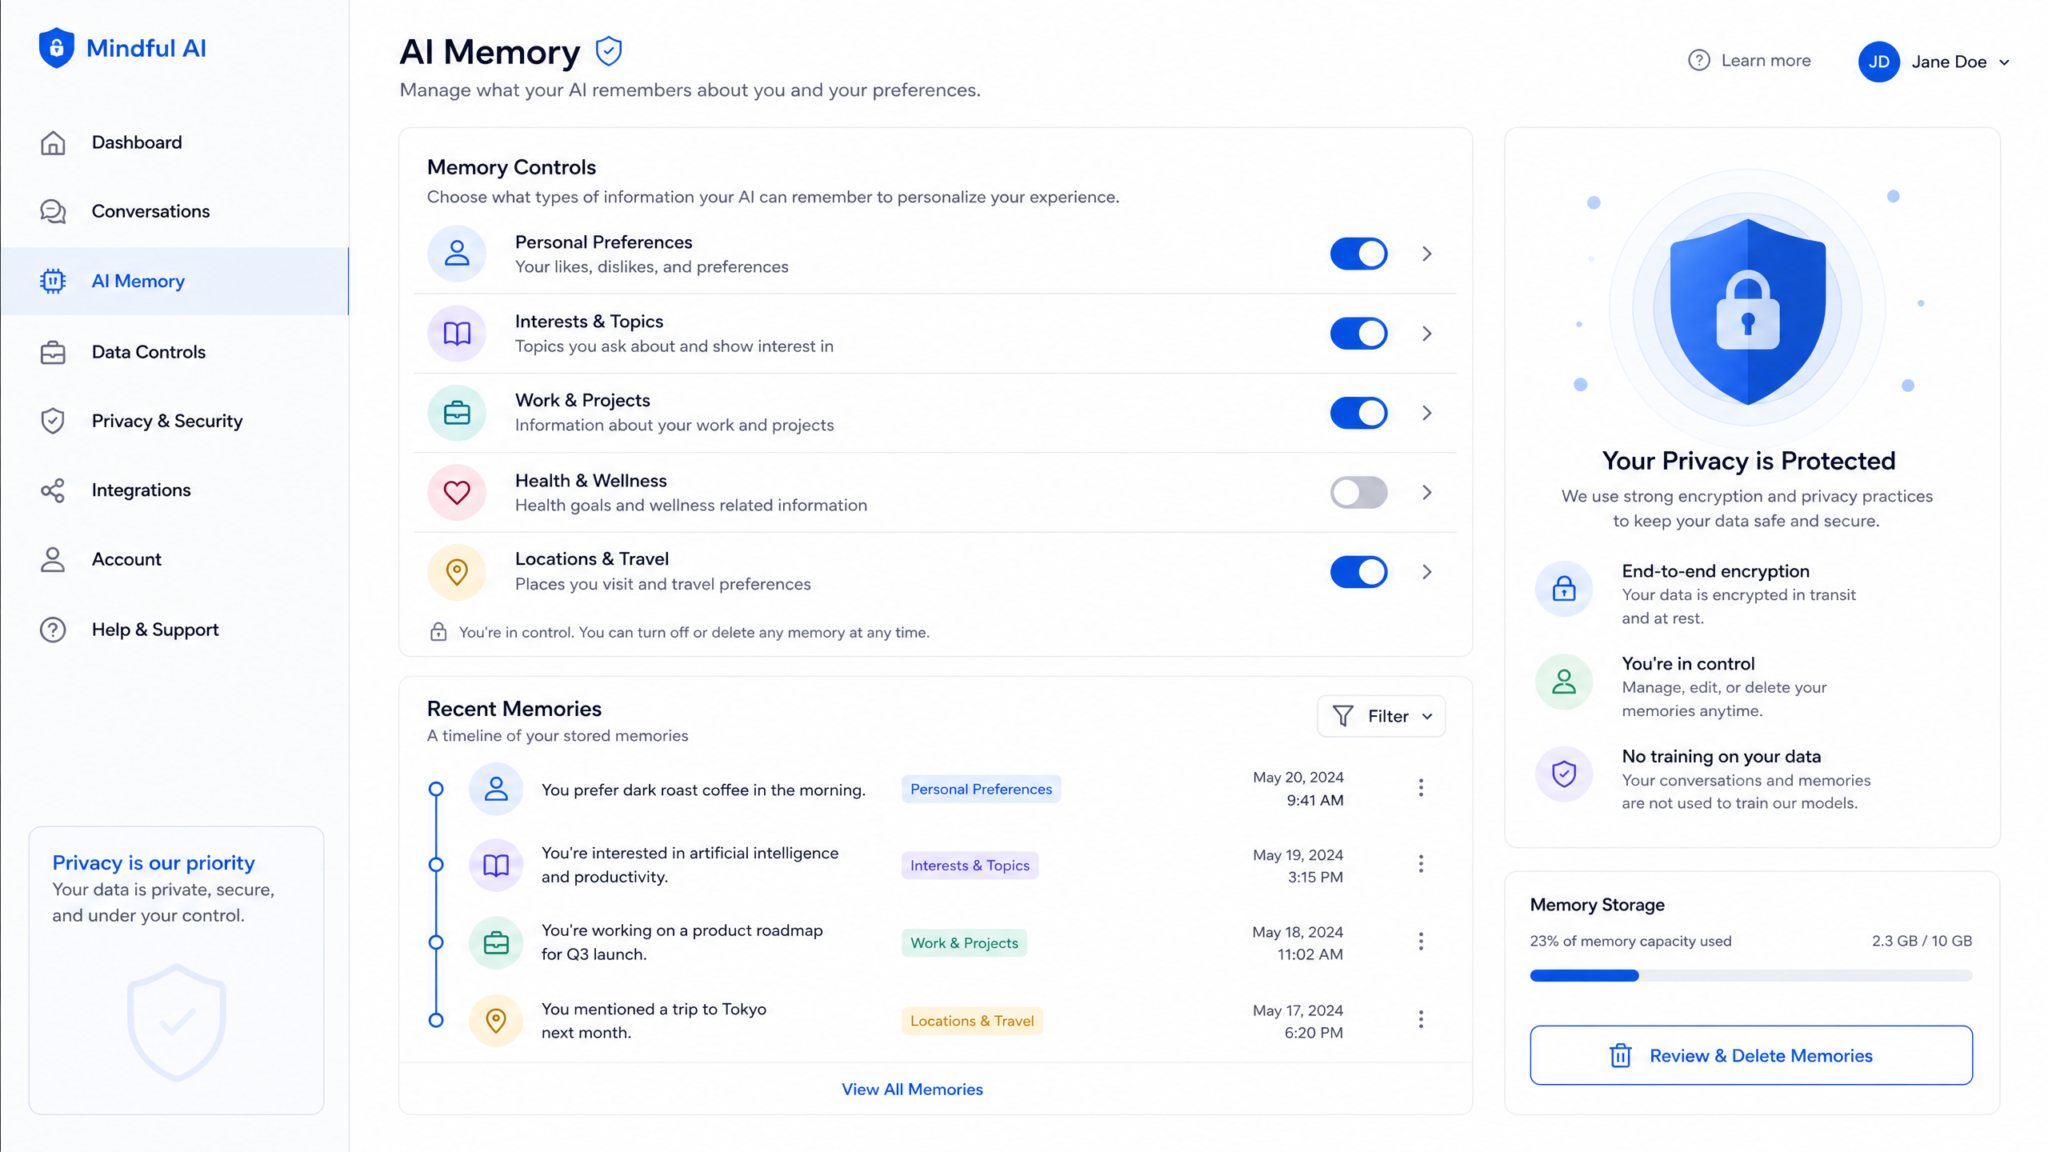Click the End-to-end encryption lock icon
Image resolution: width=2048 pixels, height=1152 pixels.
point(1564,588)
